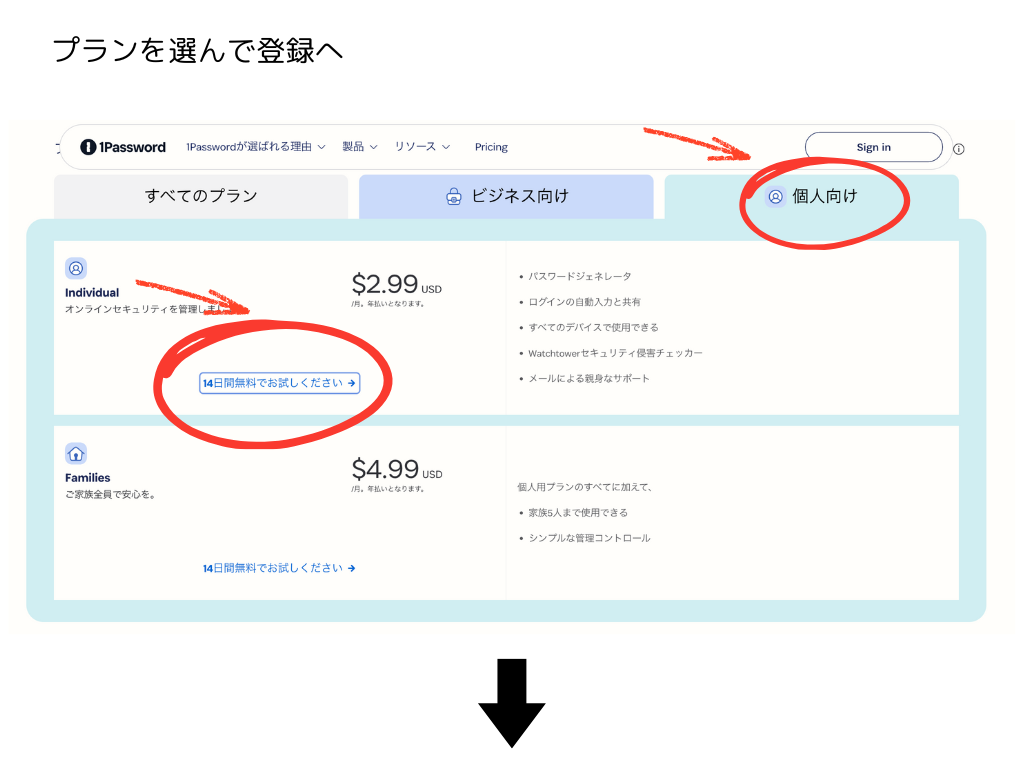Click the Watchtowerセキュリティ侵害チェッカー feature text
Viewport: 1024px width, 768px height.
tap(615, 353)
